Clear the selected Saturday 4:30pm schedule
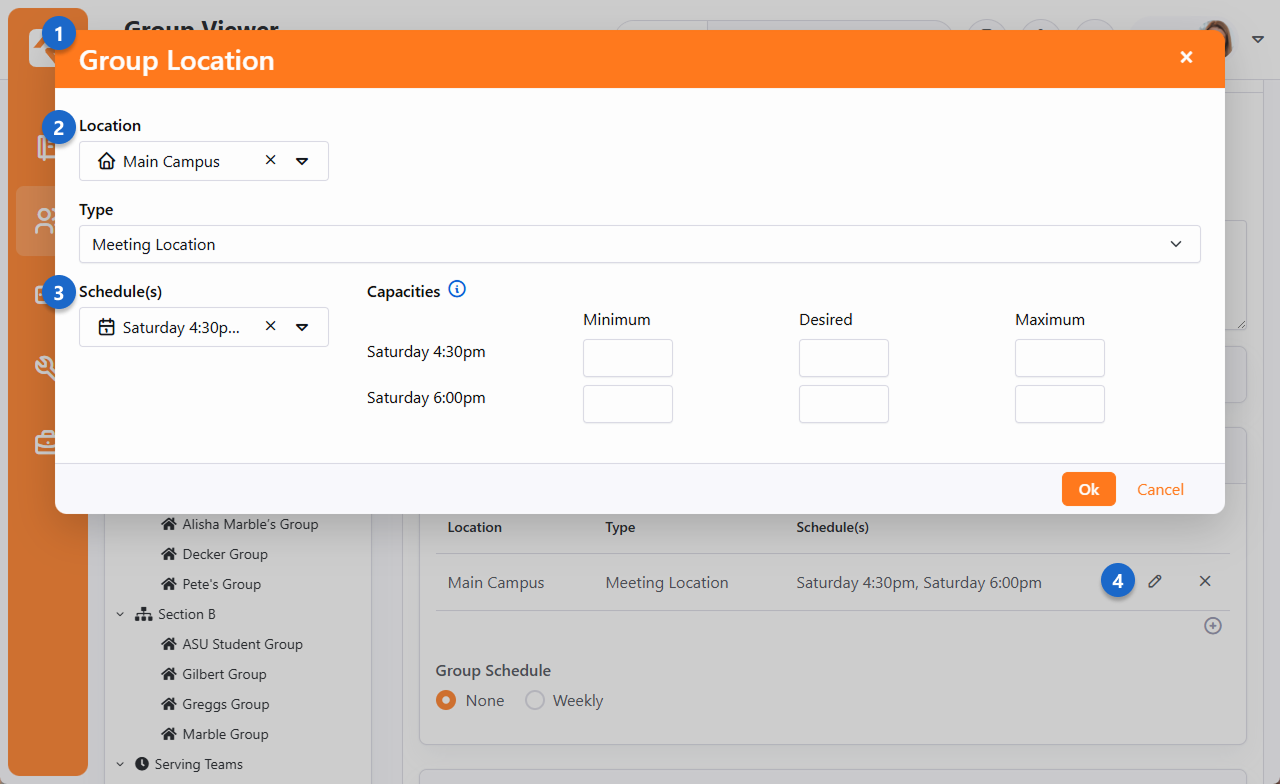 pyautogui.click(x=270, y=326)
